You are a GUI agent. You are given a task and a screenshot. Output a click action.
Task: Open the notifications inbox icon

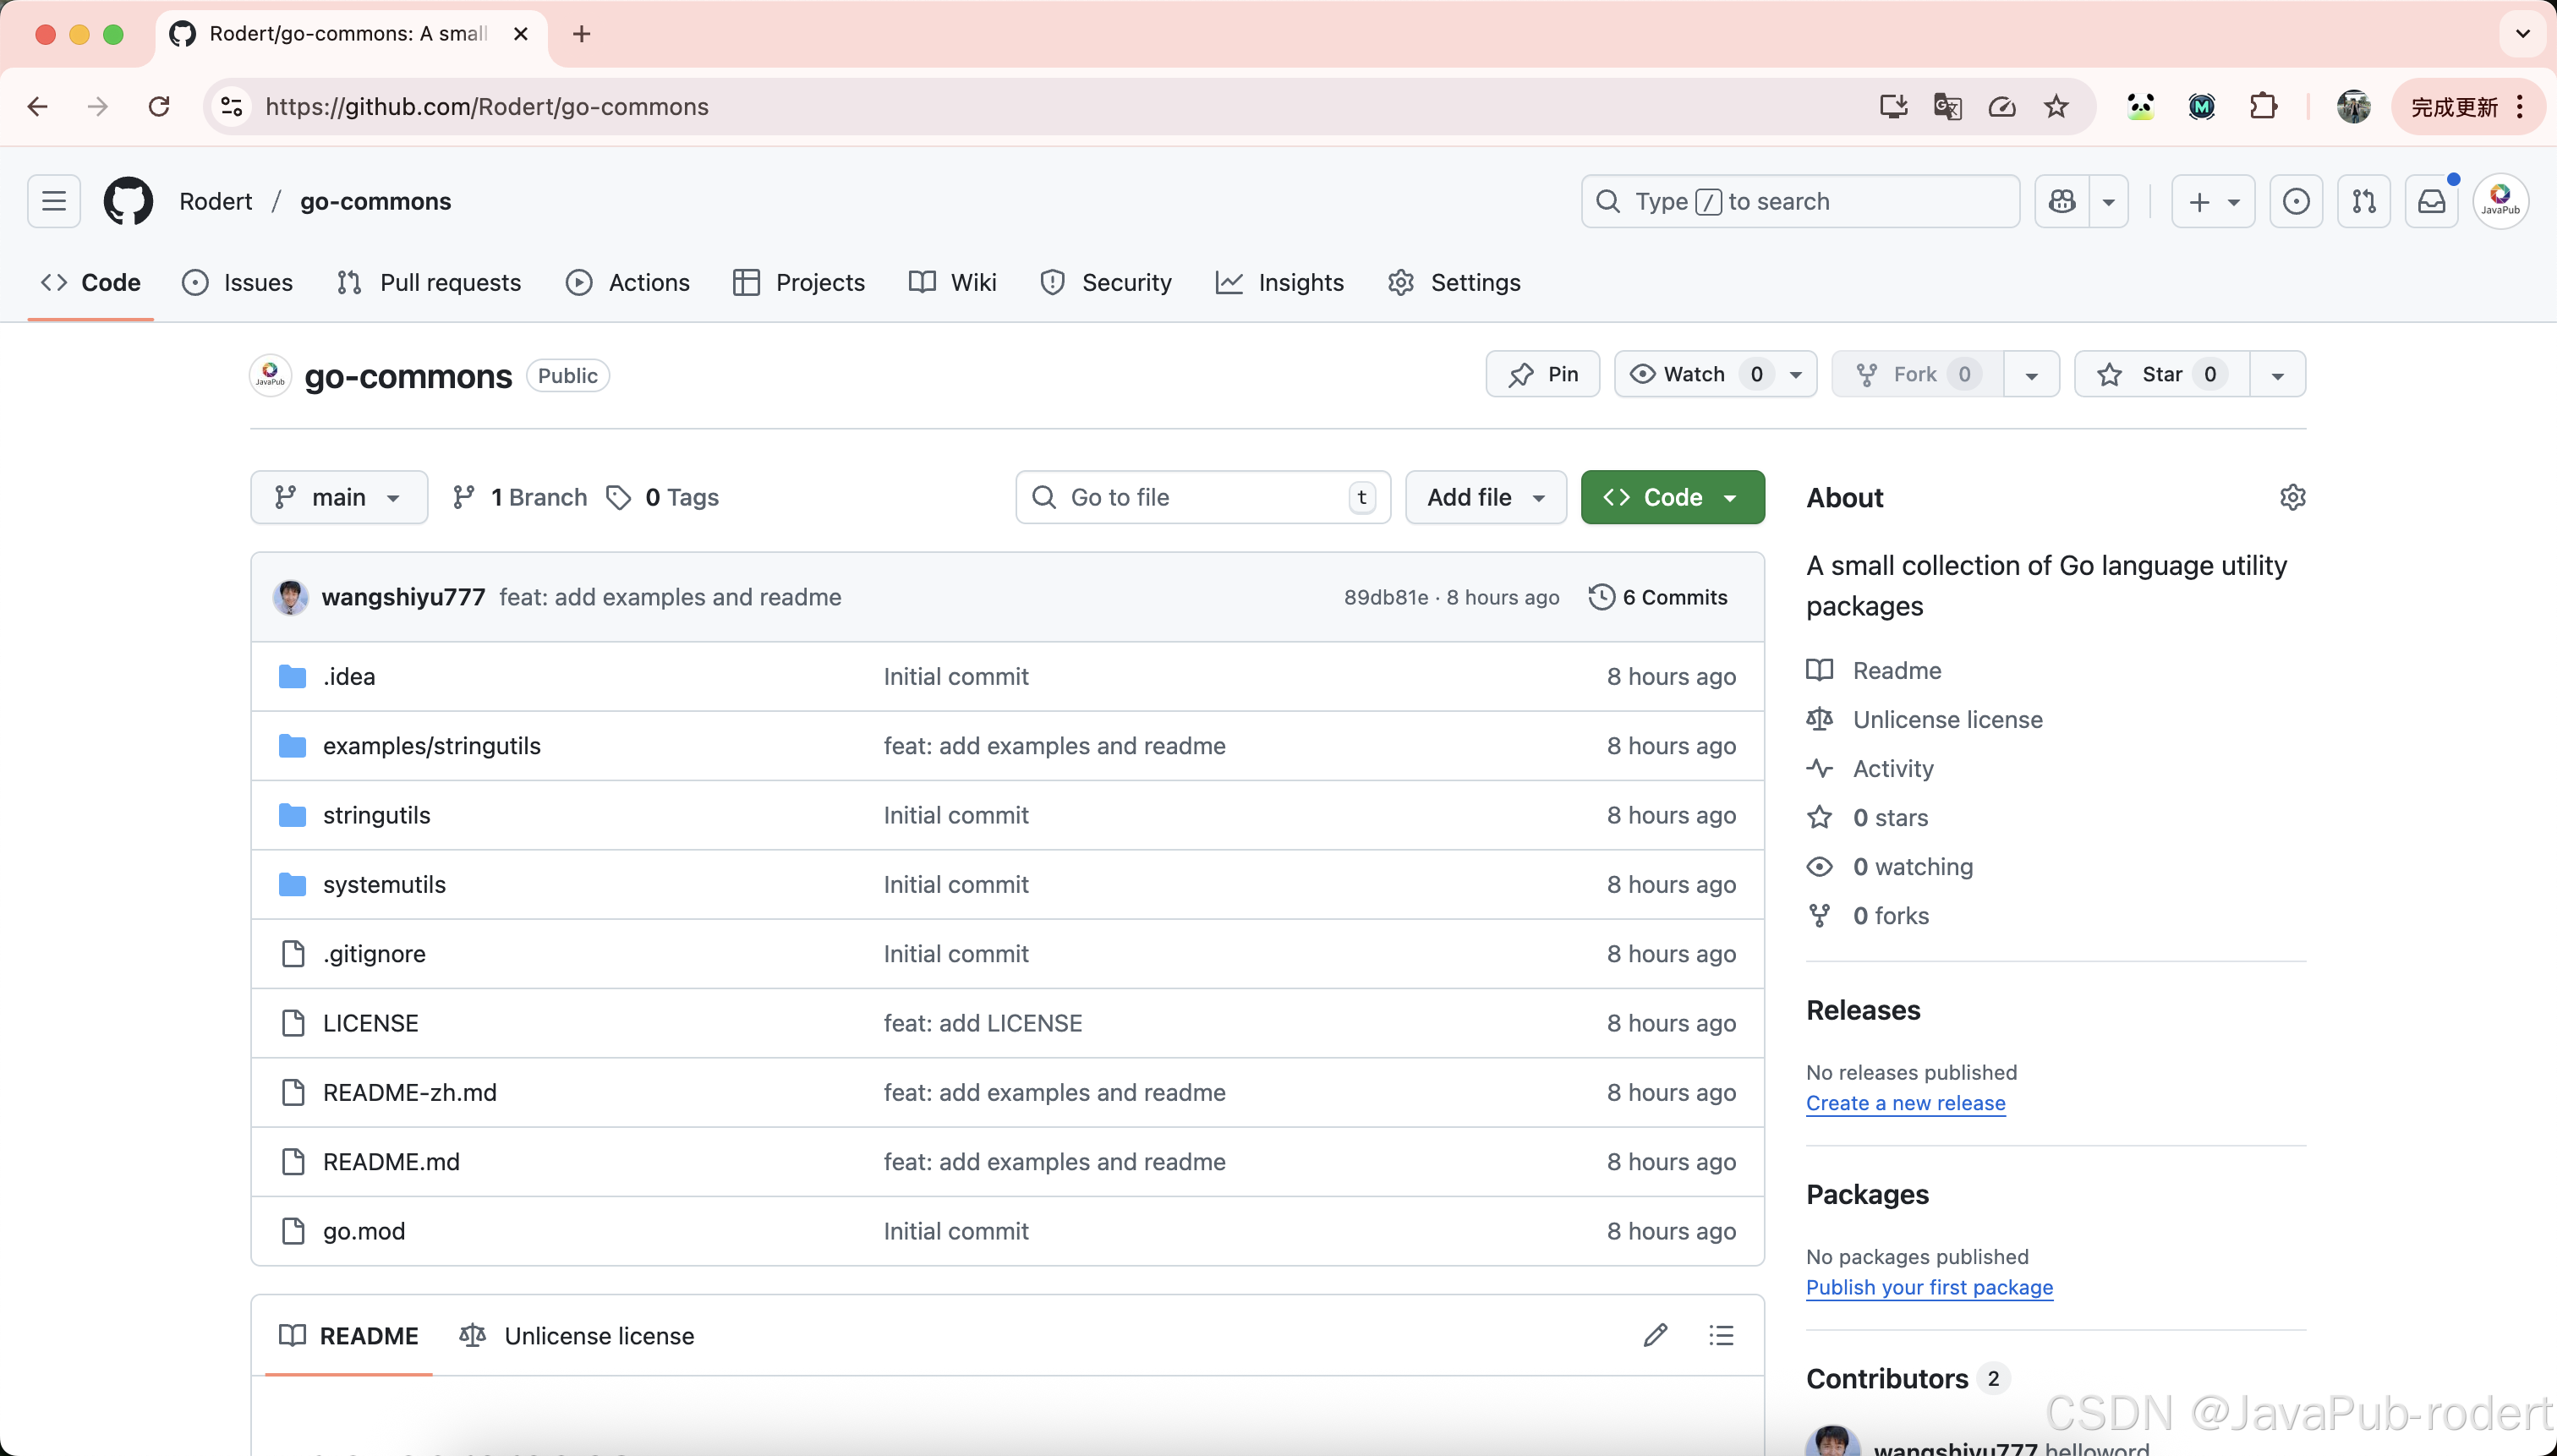pos(2431,201)
